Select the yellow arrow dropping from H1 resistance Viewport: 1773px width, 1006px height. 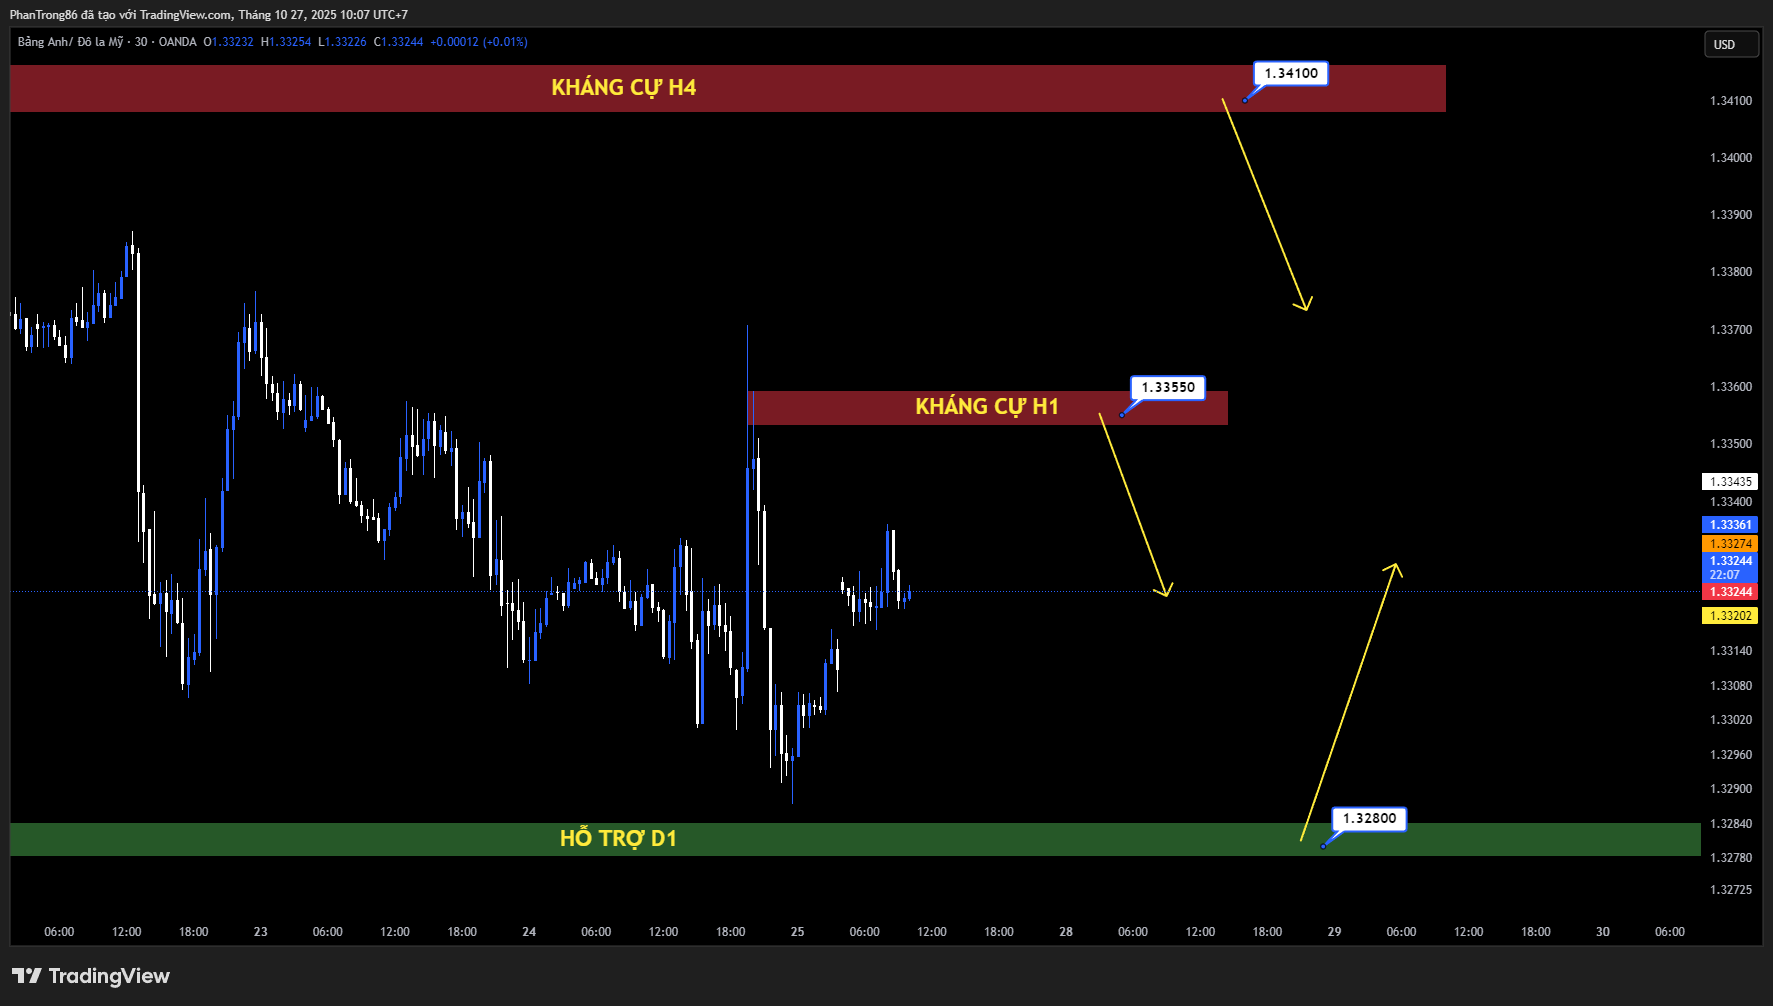tap(1134, 505)
